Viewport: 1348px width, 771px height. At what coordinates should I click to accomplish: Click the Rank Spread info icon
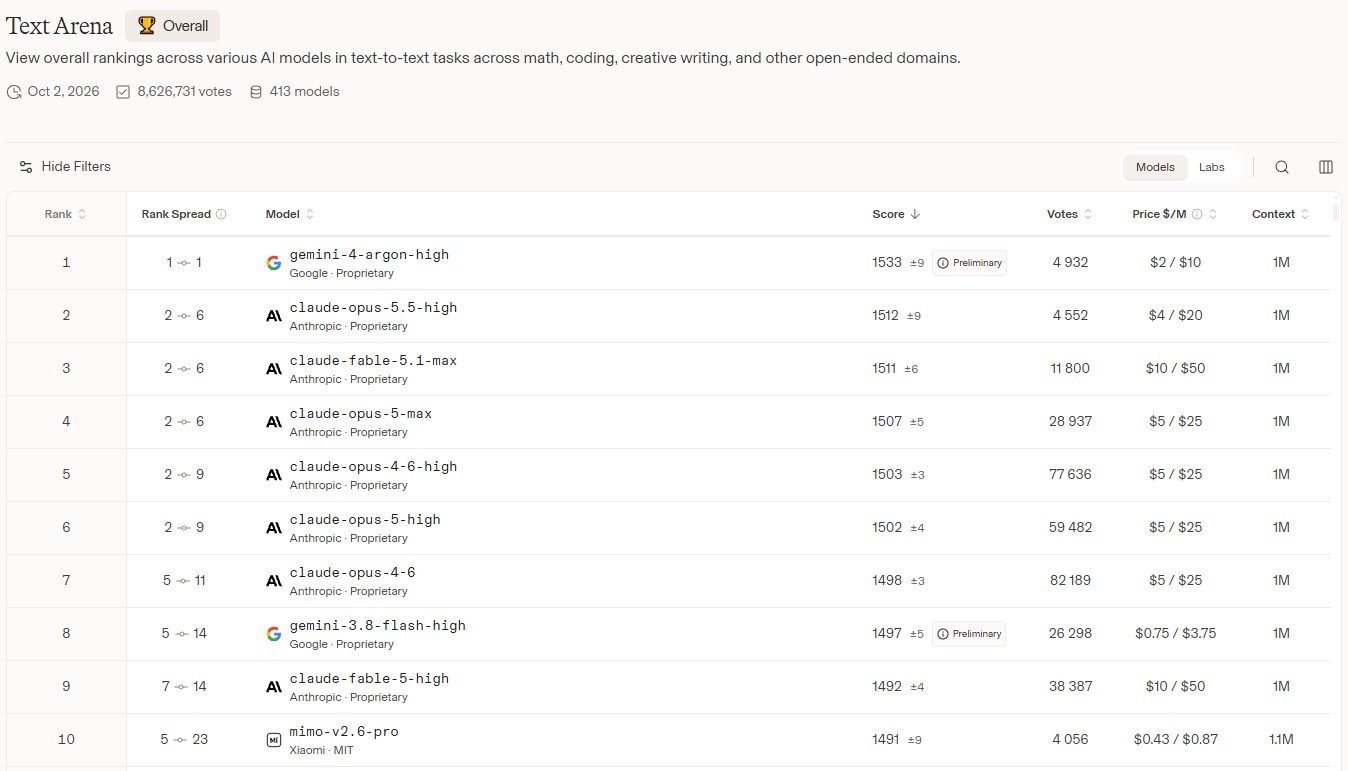tap(221, 214)
